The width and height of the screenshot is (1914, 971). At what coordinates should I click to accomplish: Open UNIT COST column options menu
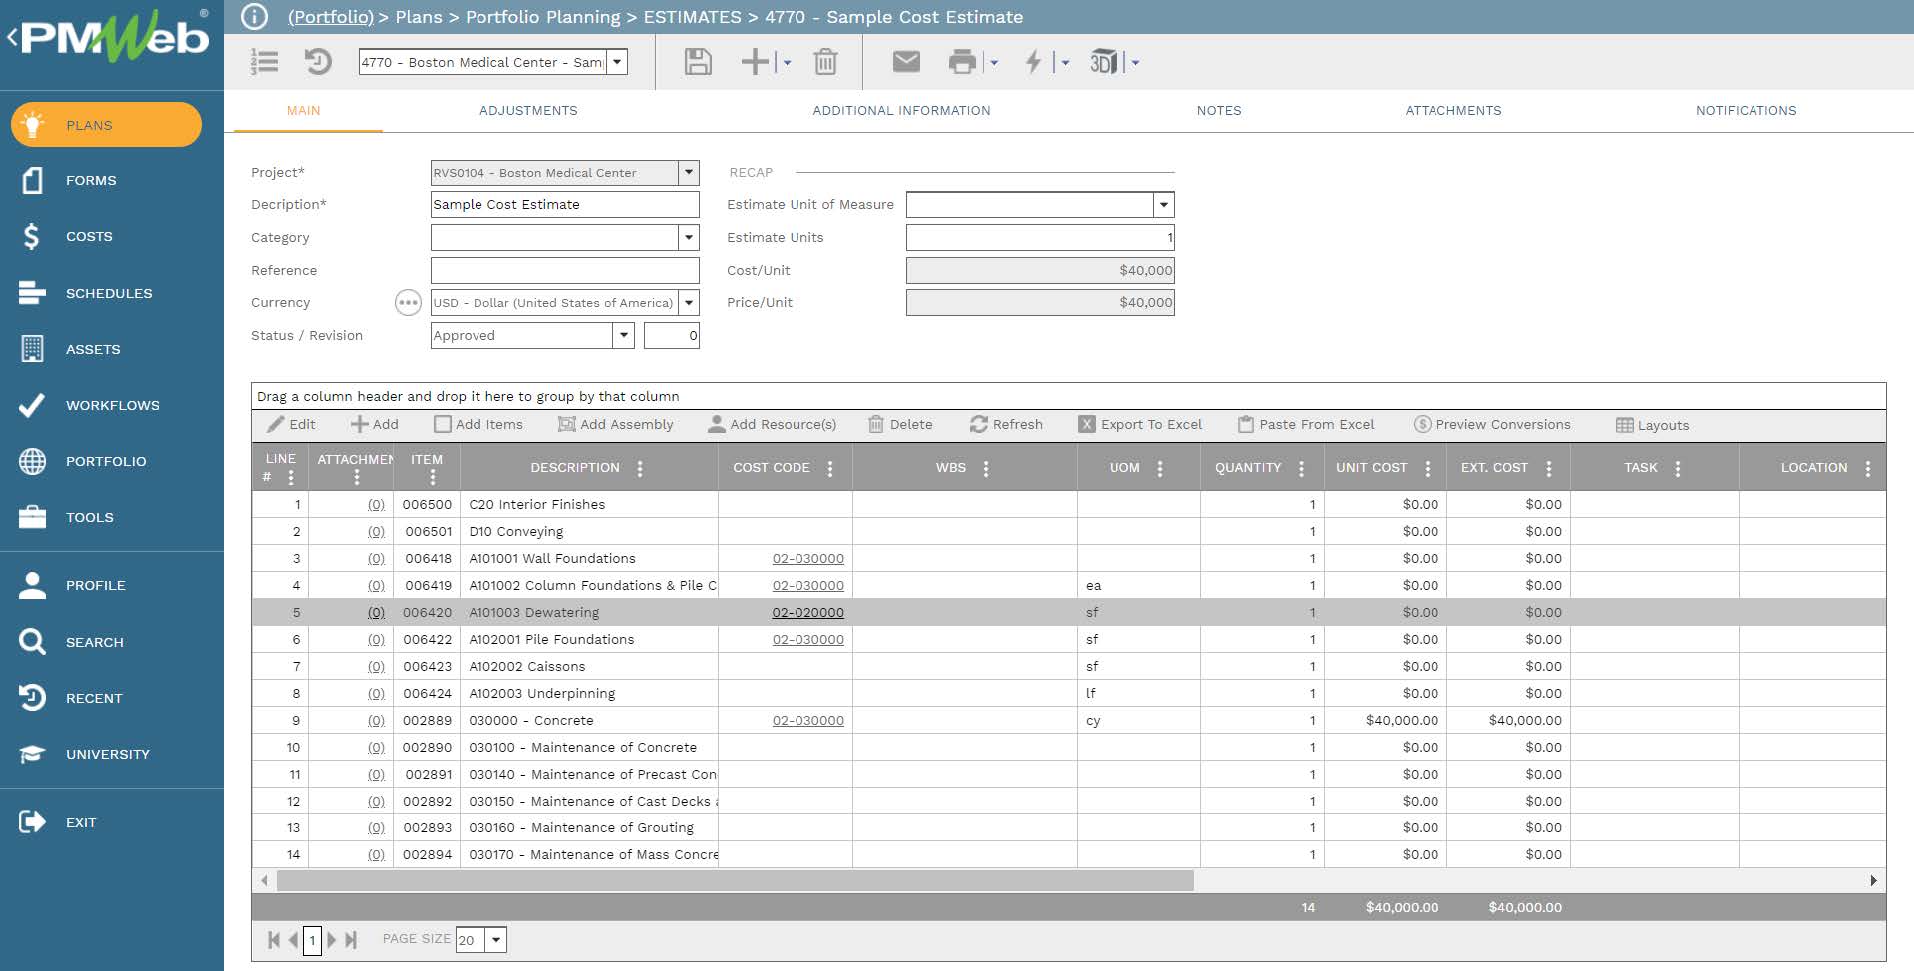point(1427,468)
